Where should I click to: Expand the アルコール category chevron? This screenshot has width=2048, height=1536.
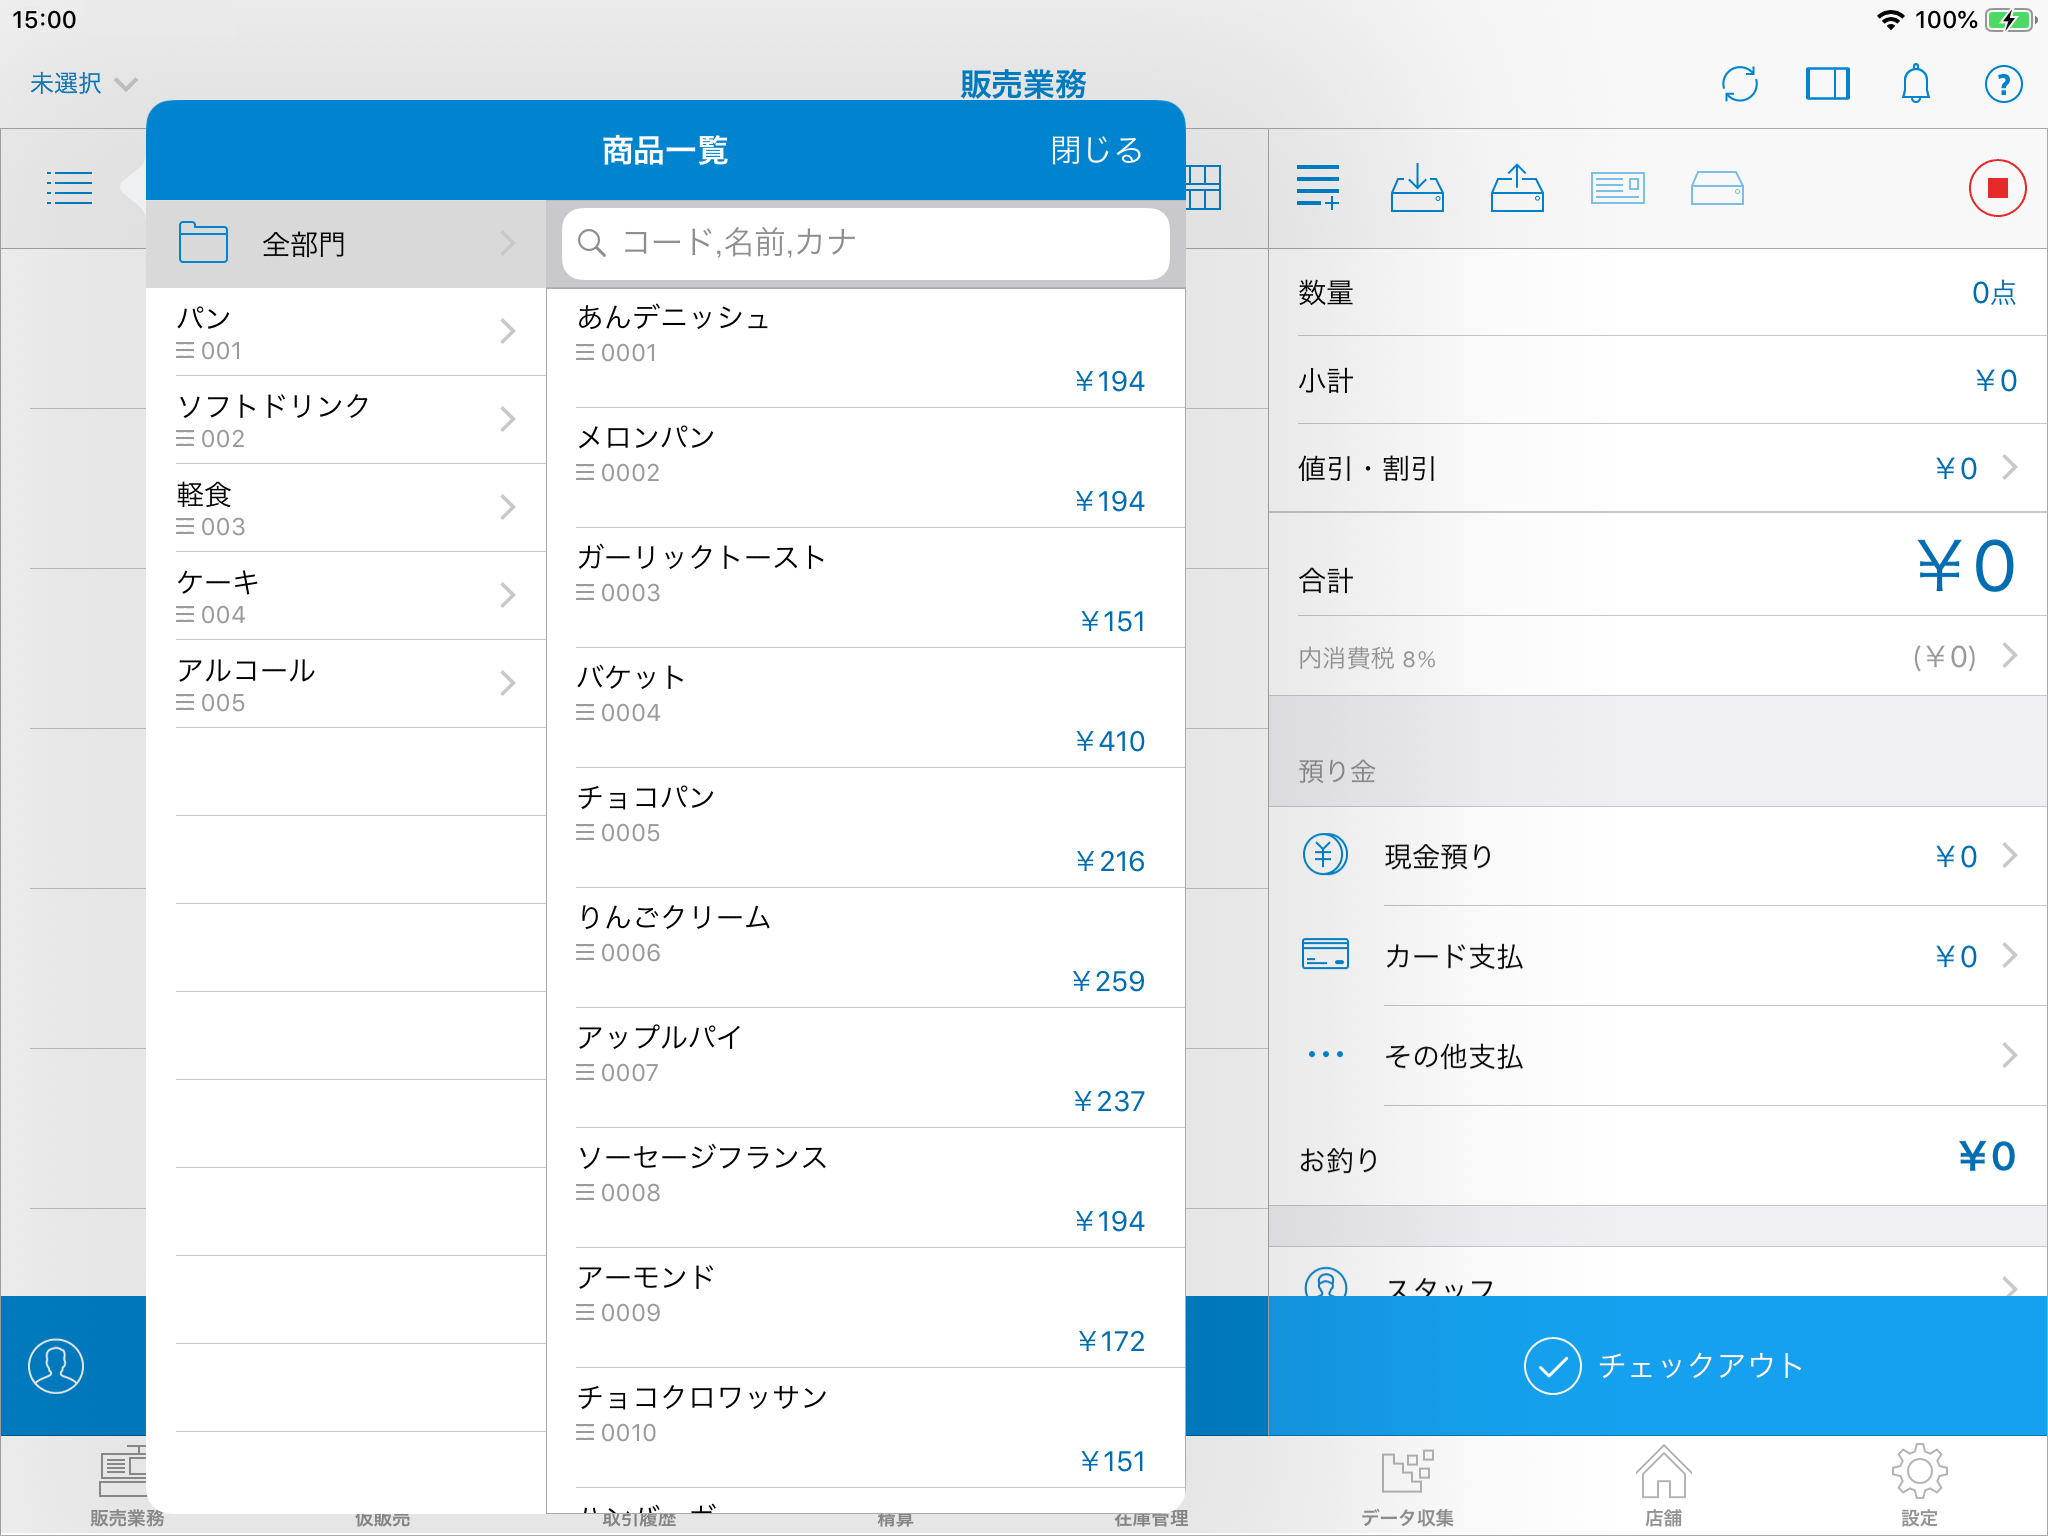coord(508,683)
